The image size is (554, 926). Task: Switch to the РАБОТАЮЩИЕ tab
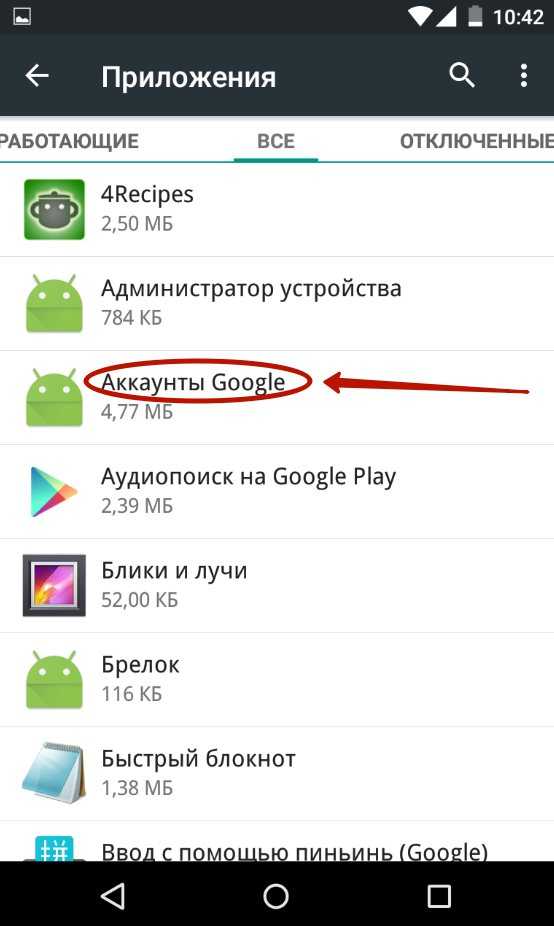coord(69,141)
